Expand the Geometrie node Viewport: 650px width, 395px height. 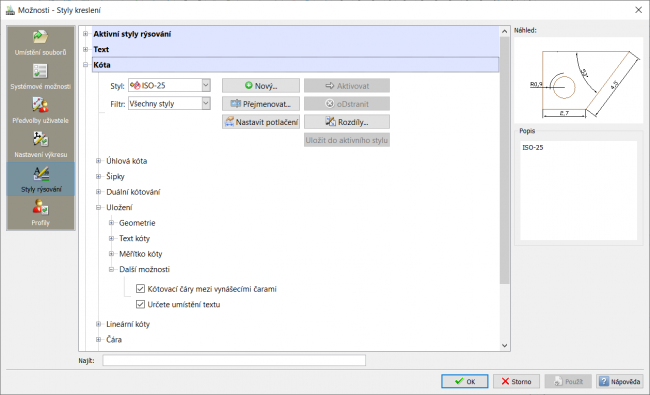click(x=111, y=223)
